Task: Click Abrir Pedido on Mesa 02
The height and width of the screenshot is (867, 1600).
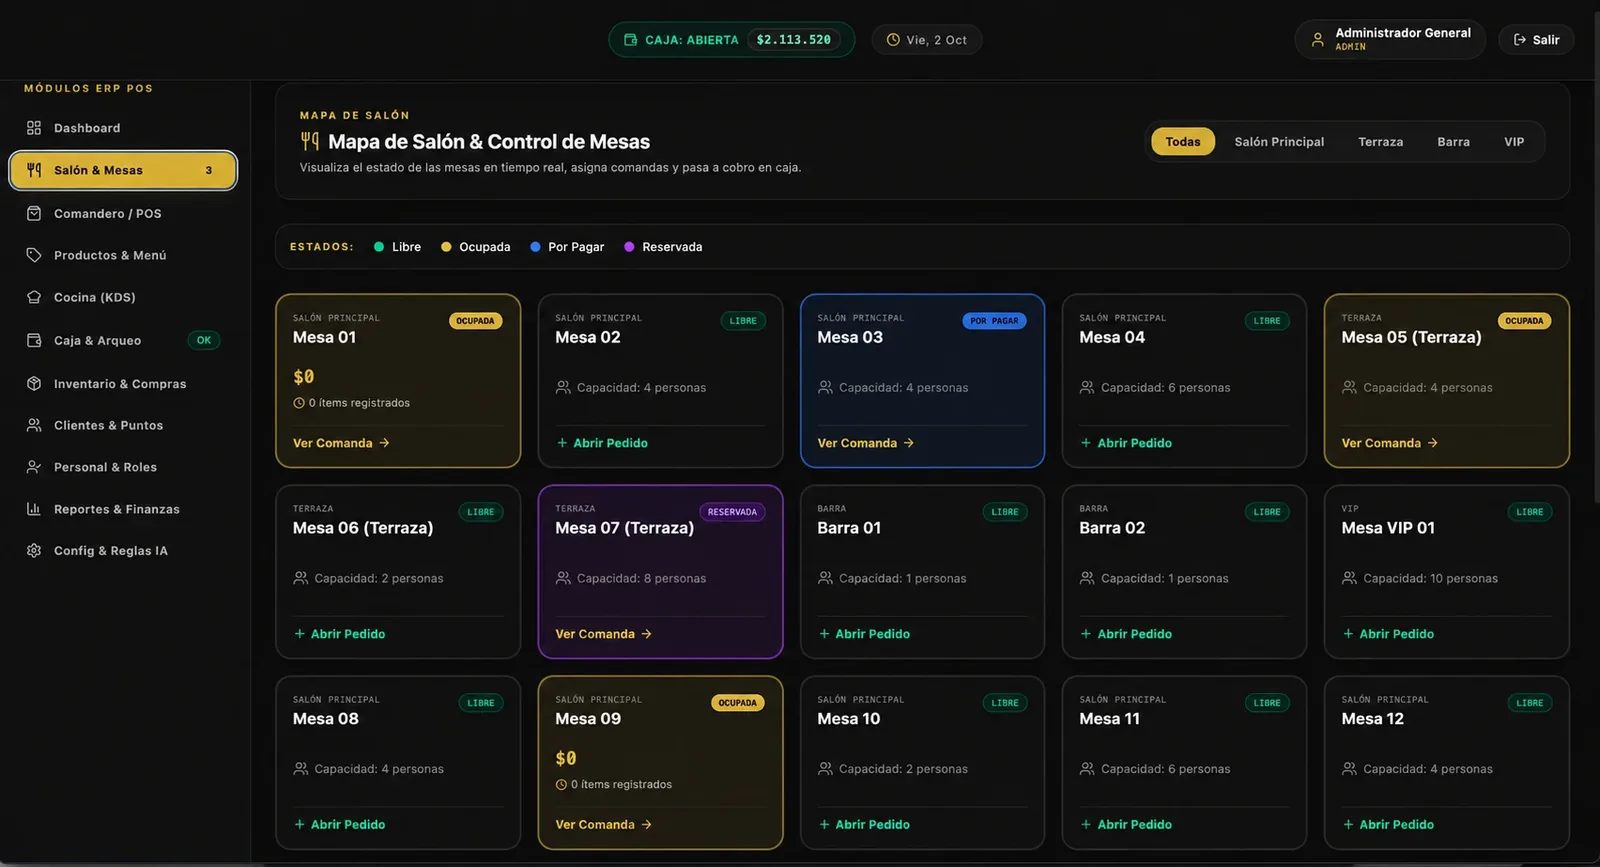Action: (602, 443)
